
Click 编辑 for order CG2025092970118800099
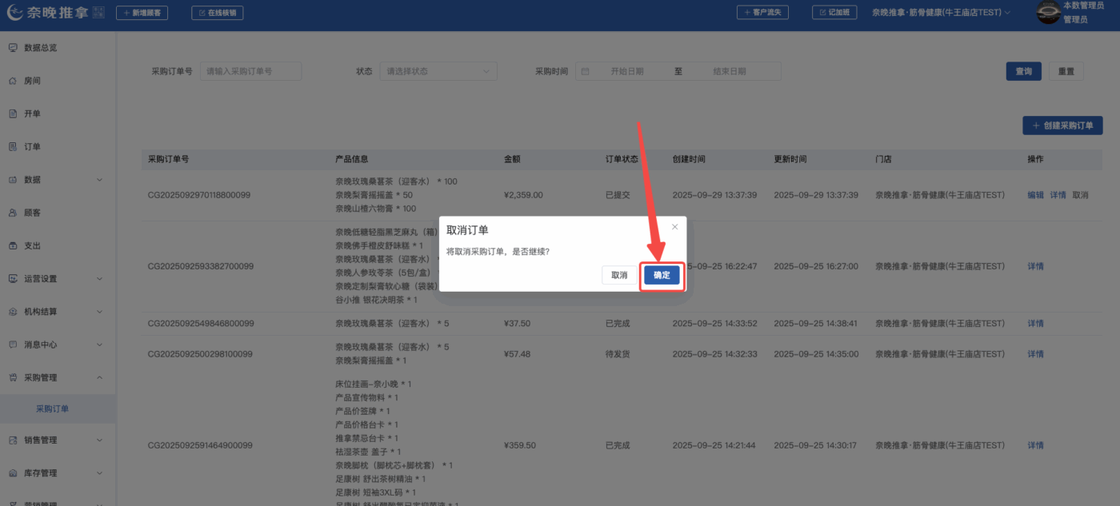click(1035, 194)
